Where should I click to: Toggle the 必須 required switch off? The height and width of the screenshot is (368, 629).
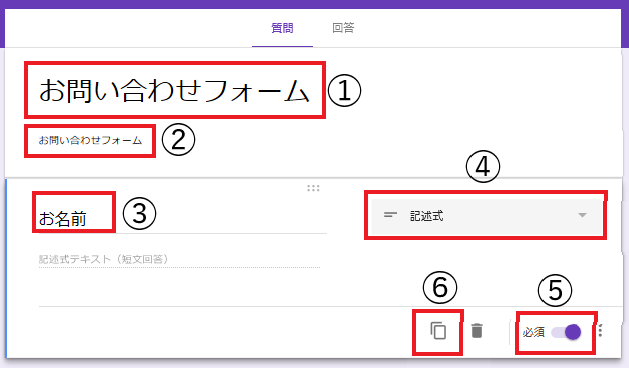pos(566,332)
